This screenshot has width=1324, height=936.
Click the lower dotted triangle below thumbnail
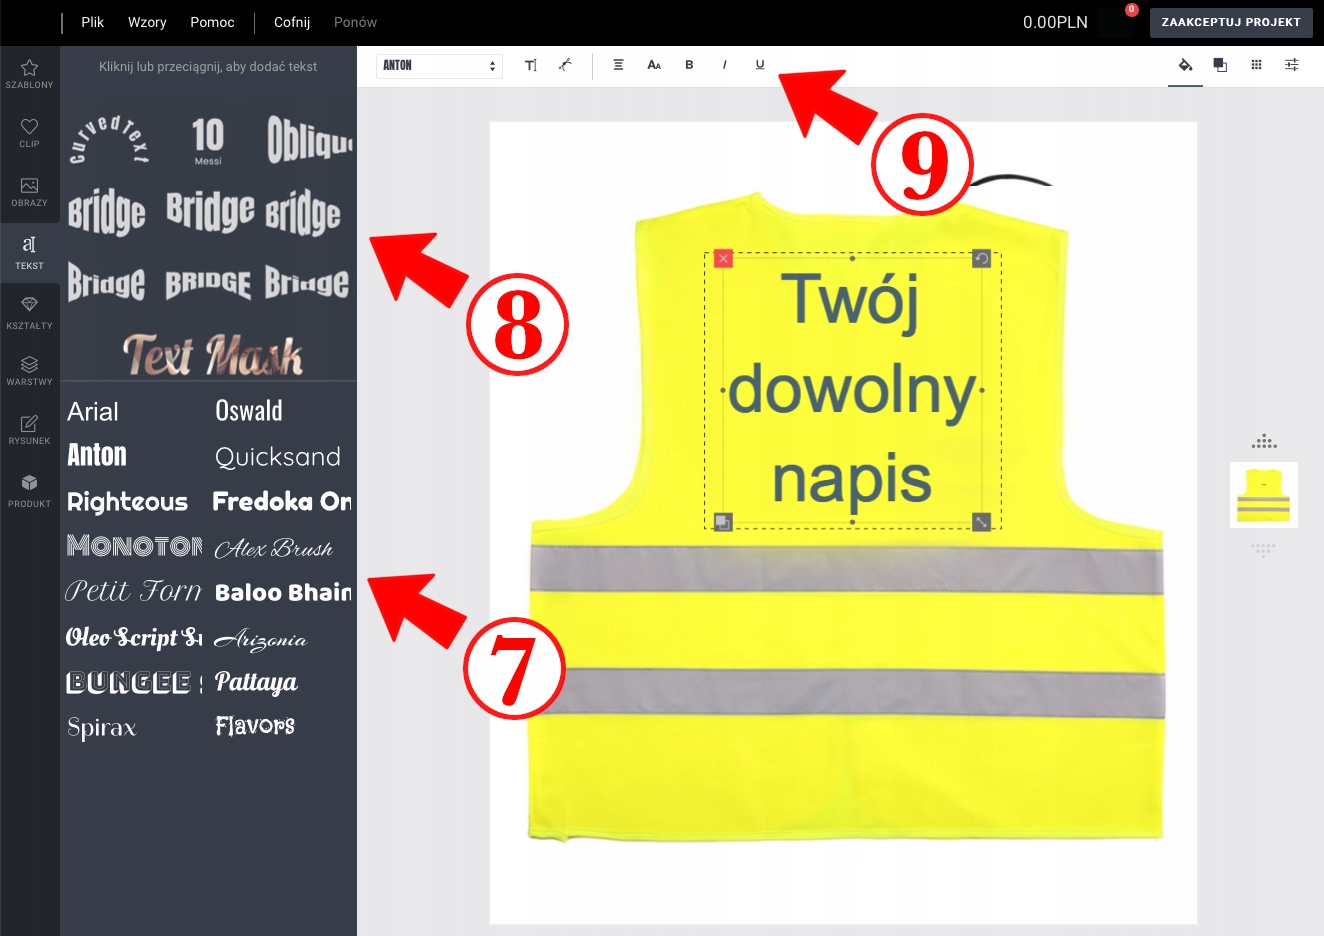(1264, 550)
